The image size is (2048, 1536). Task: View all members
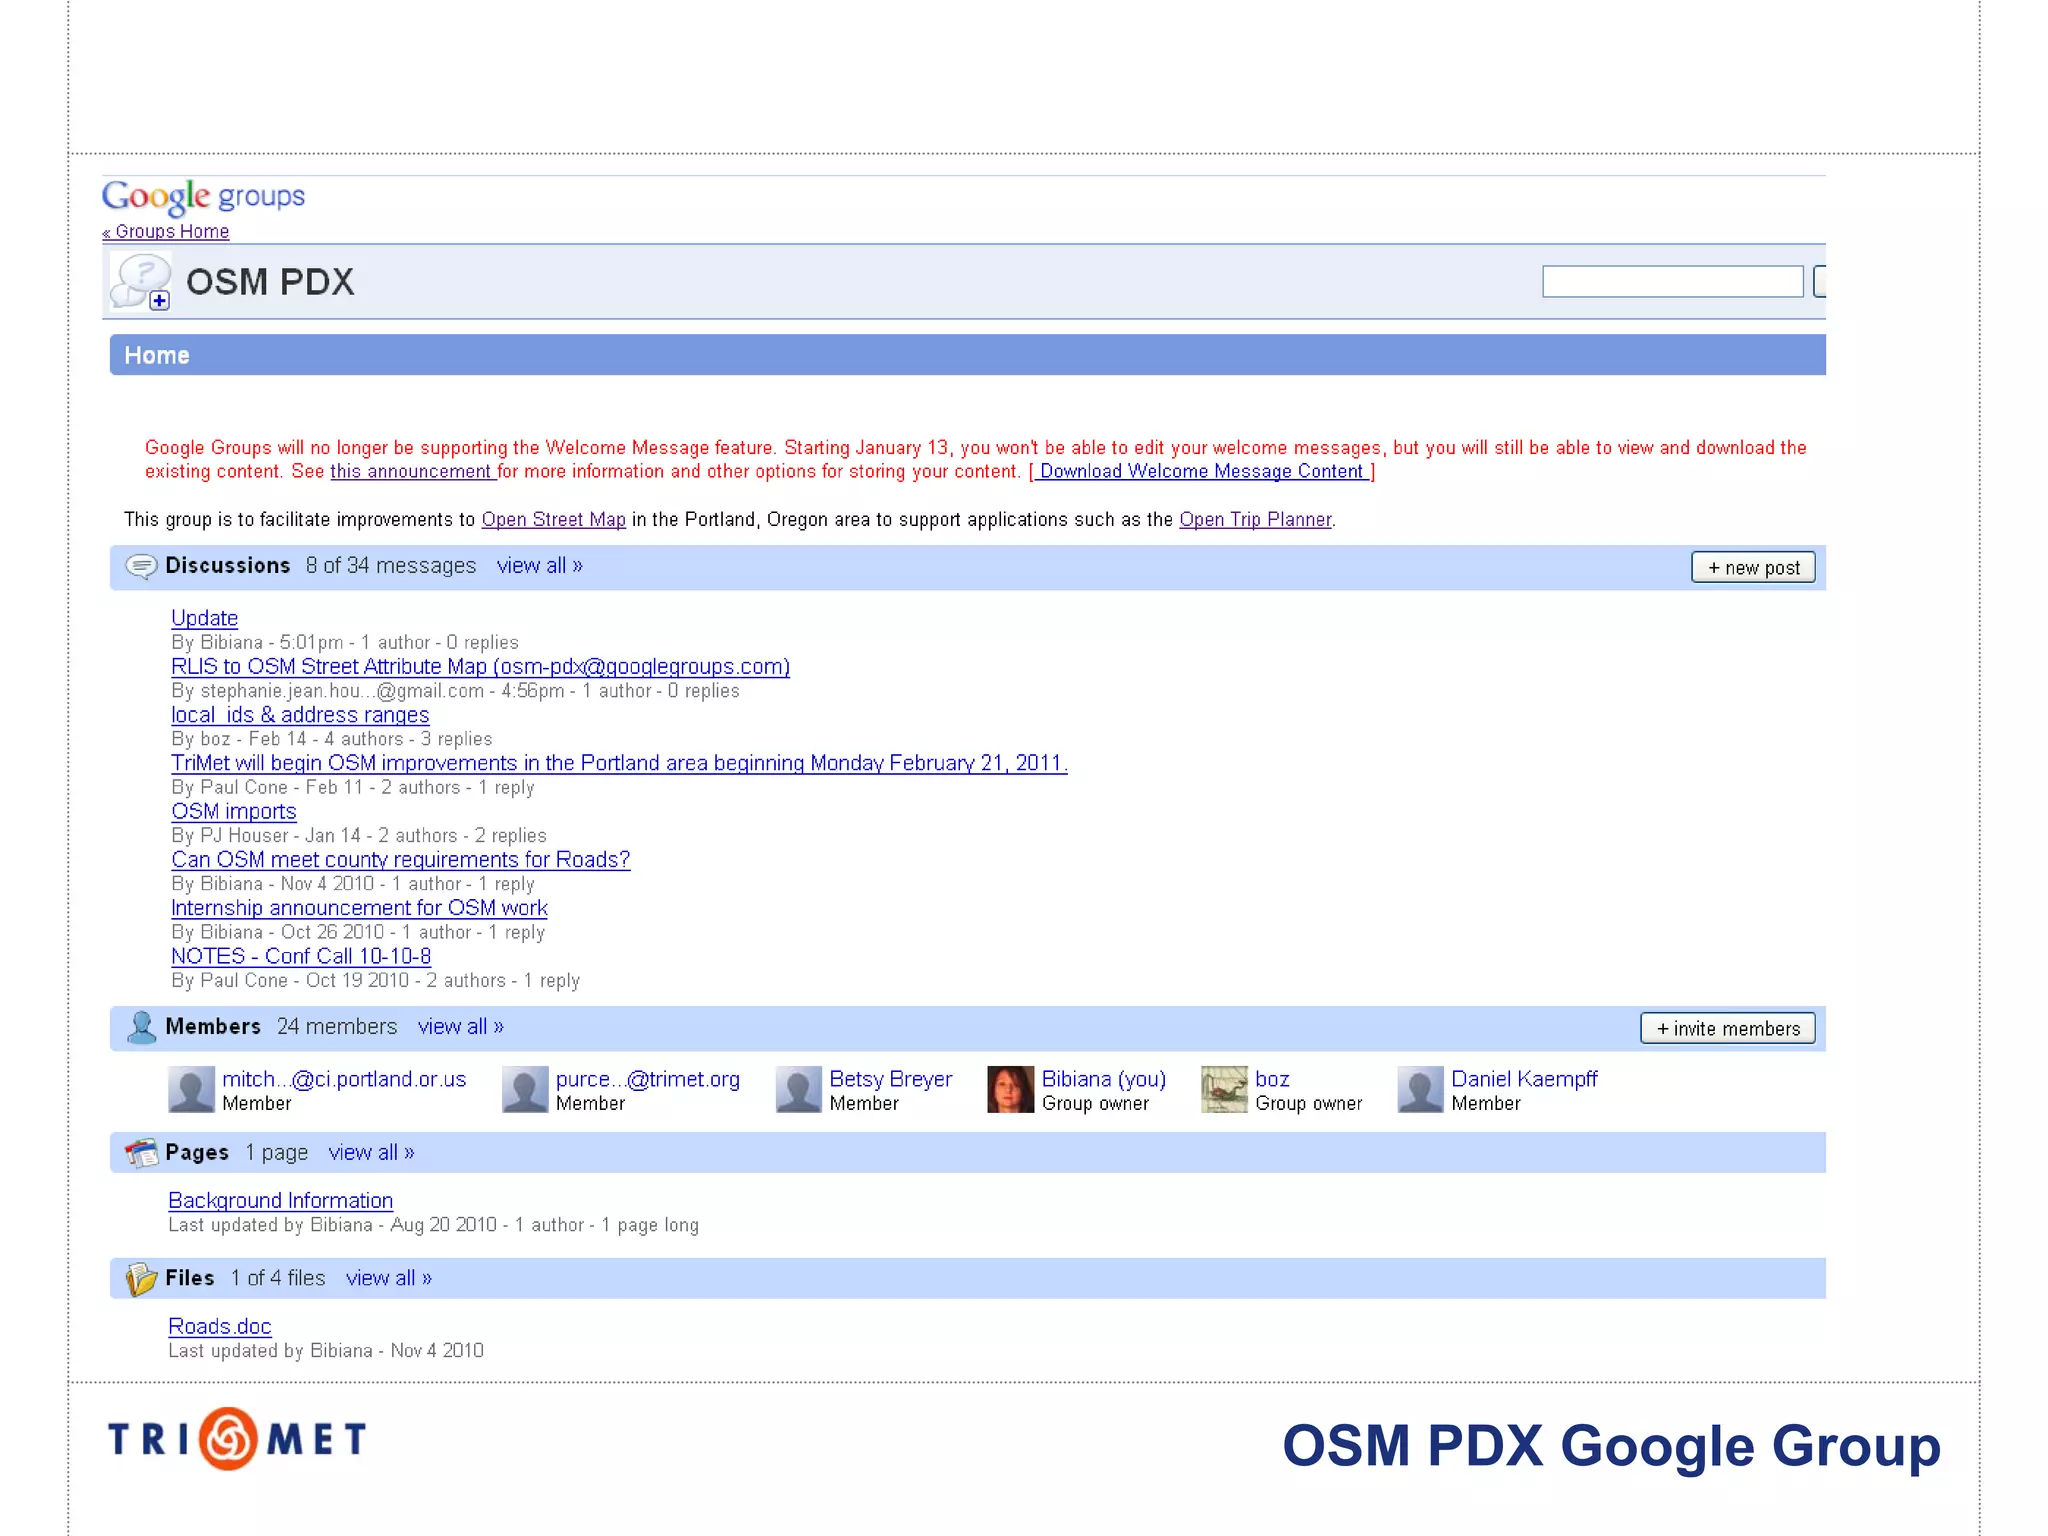pos(461,1027)
